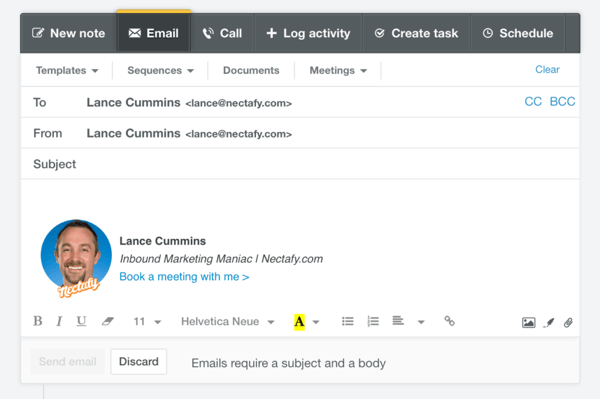Click the Clear link
The width and height of the screenshot is (600, 399).
pos(547,69)
